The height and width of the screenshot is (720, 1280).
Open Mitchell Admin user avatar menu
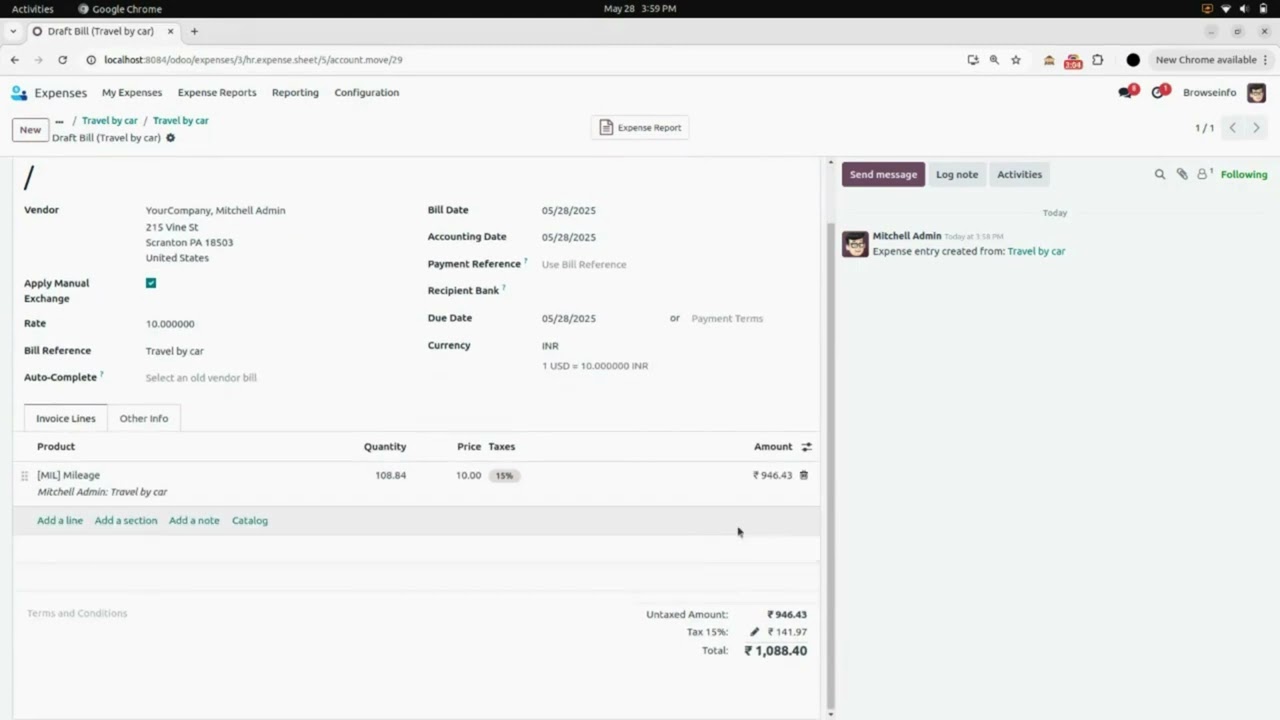click(x=1257, y=92)
